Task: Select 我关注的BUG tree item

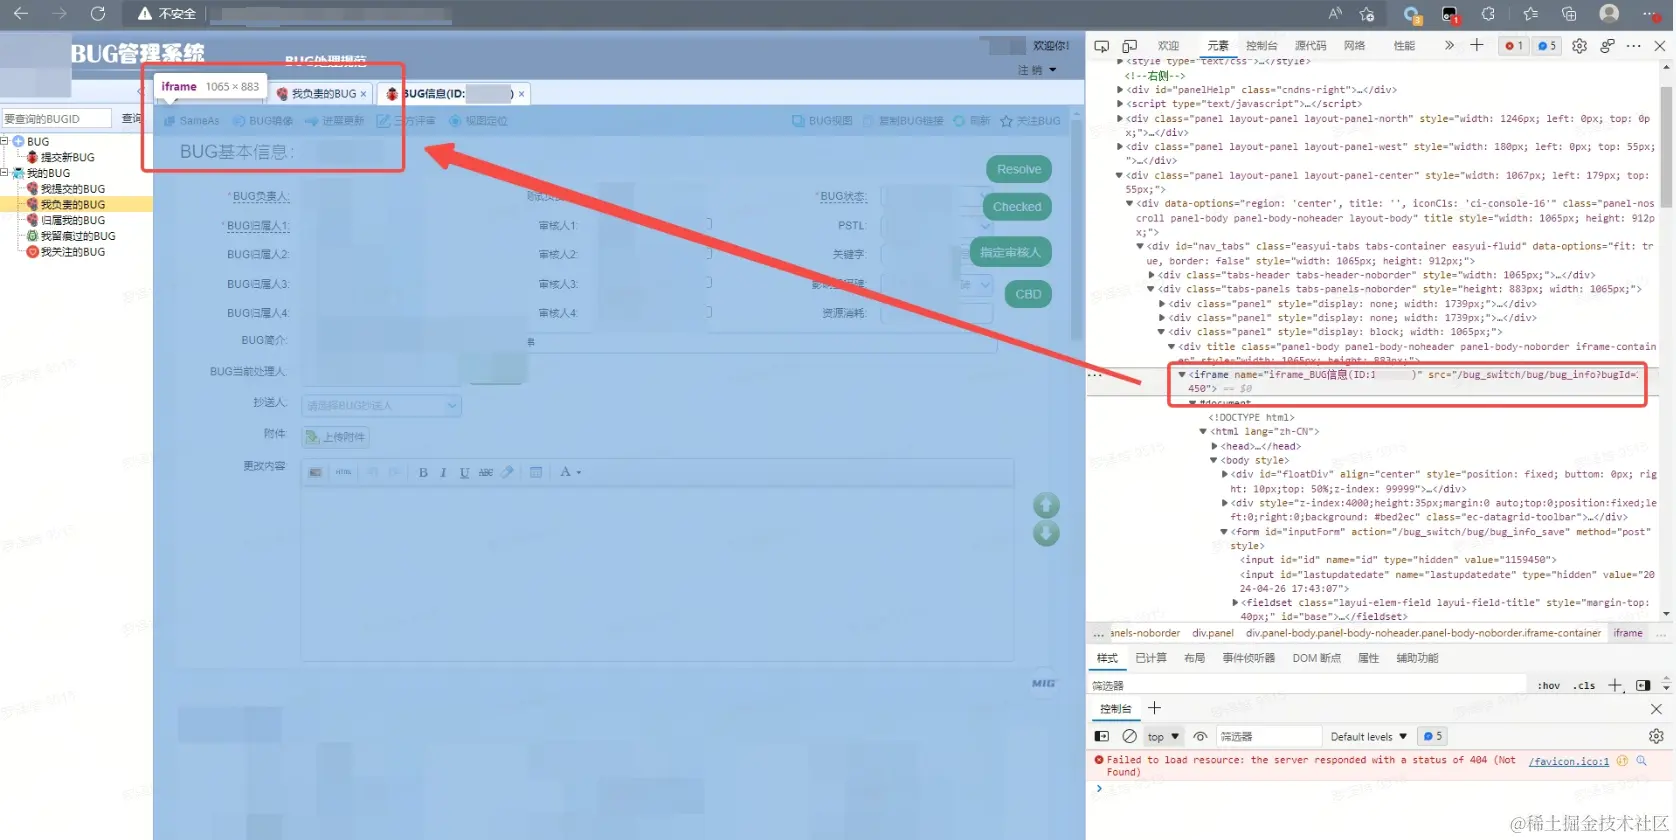Action: [72, 252]
